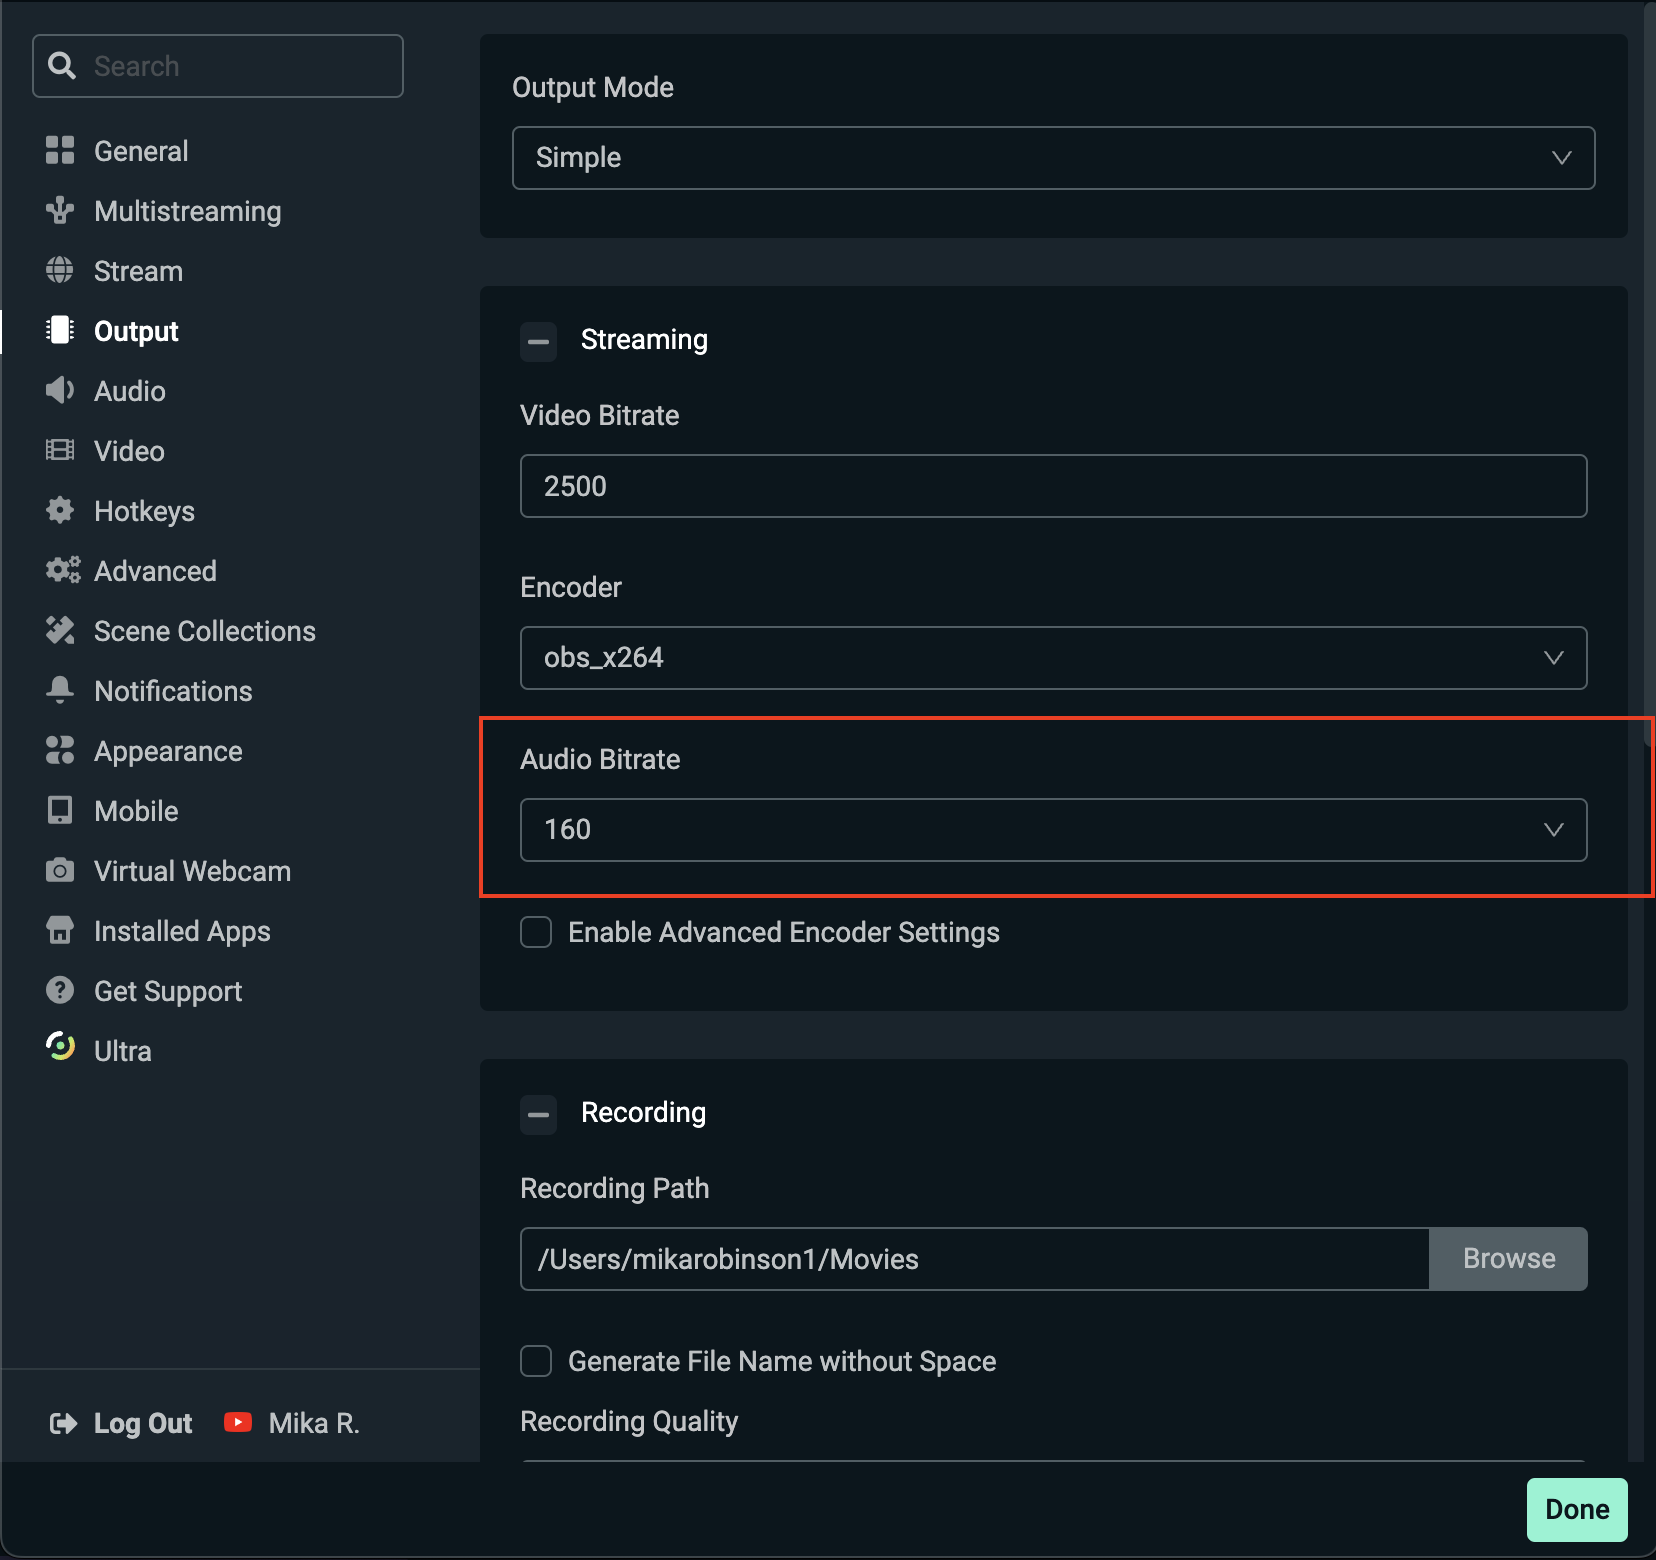Click the Video film strip icon
The height and width of the screenshot is (1560, 1656).
click(x=60, y=451)
